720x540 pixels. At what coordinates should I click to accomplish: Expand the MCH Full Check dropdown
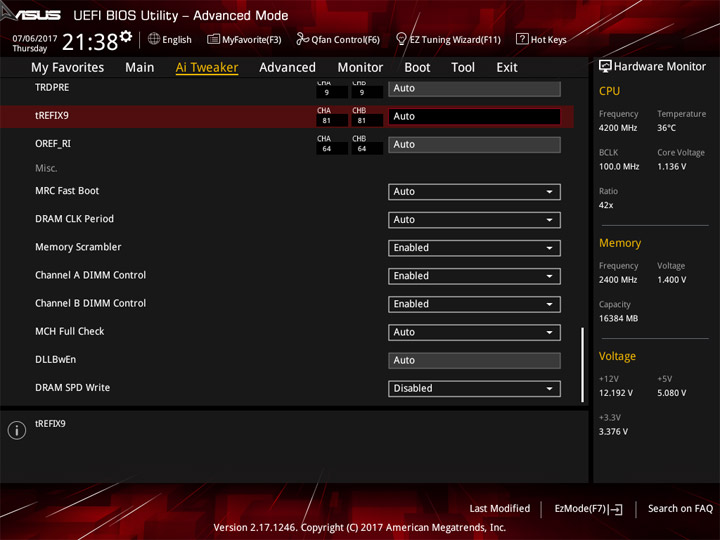[474, 332]
